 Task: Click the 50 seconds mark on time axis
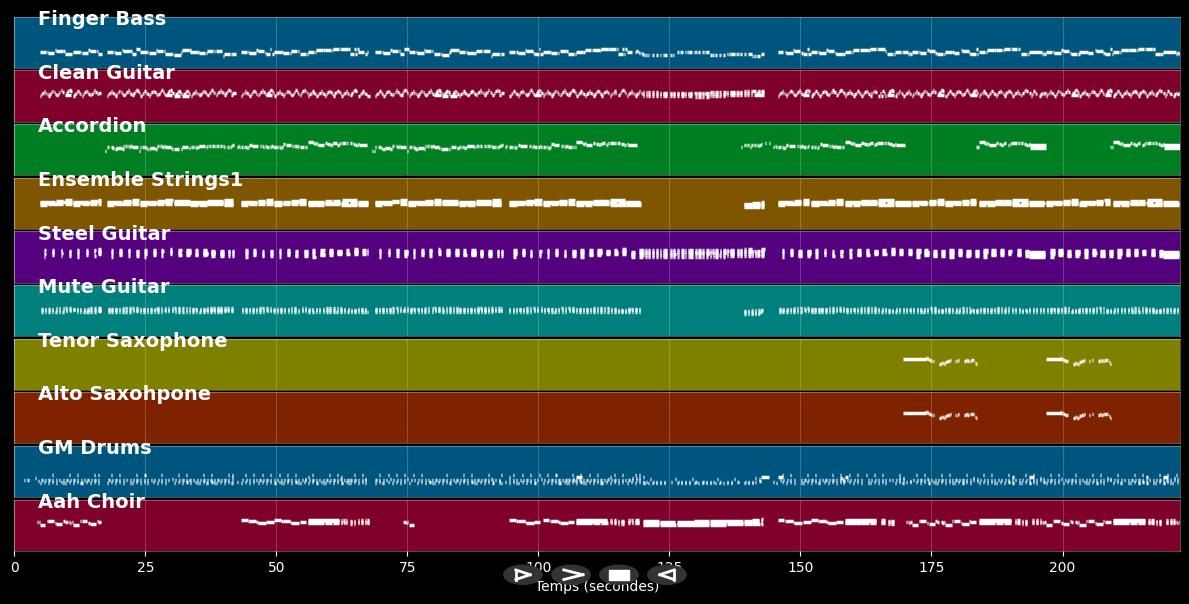click(276, 567)
